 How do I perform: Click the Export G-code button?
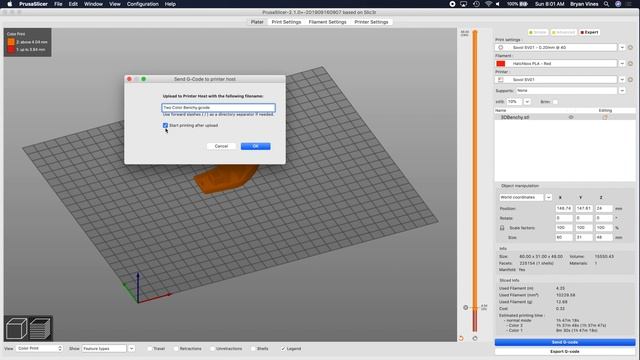(565, 351)
